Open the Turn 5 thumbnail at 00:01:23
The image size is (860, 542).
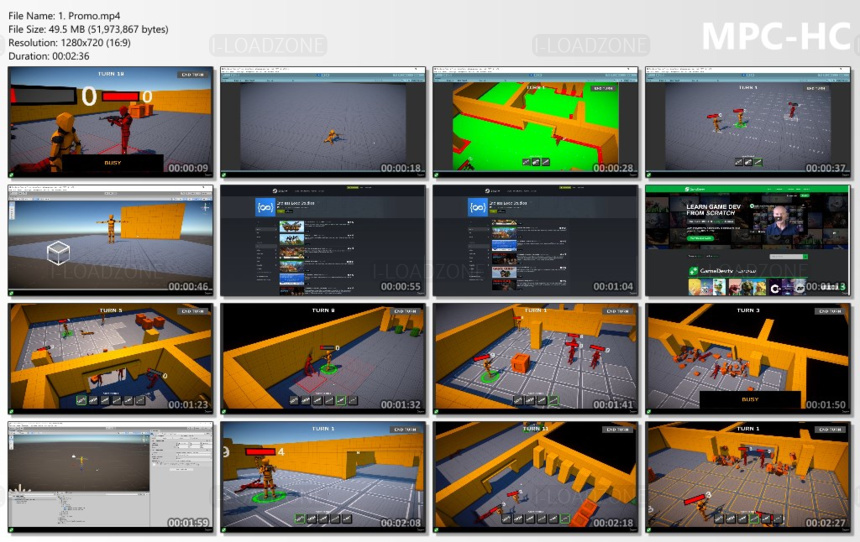(x=110, y=359)
